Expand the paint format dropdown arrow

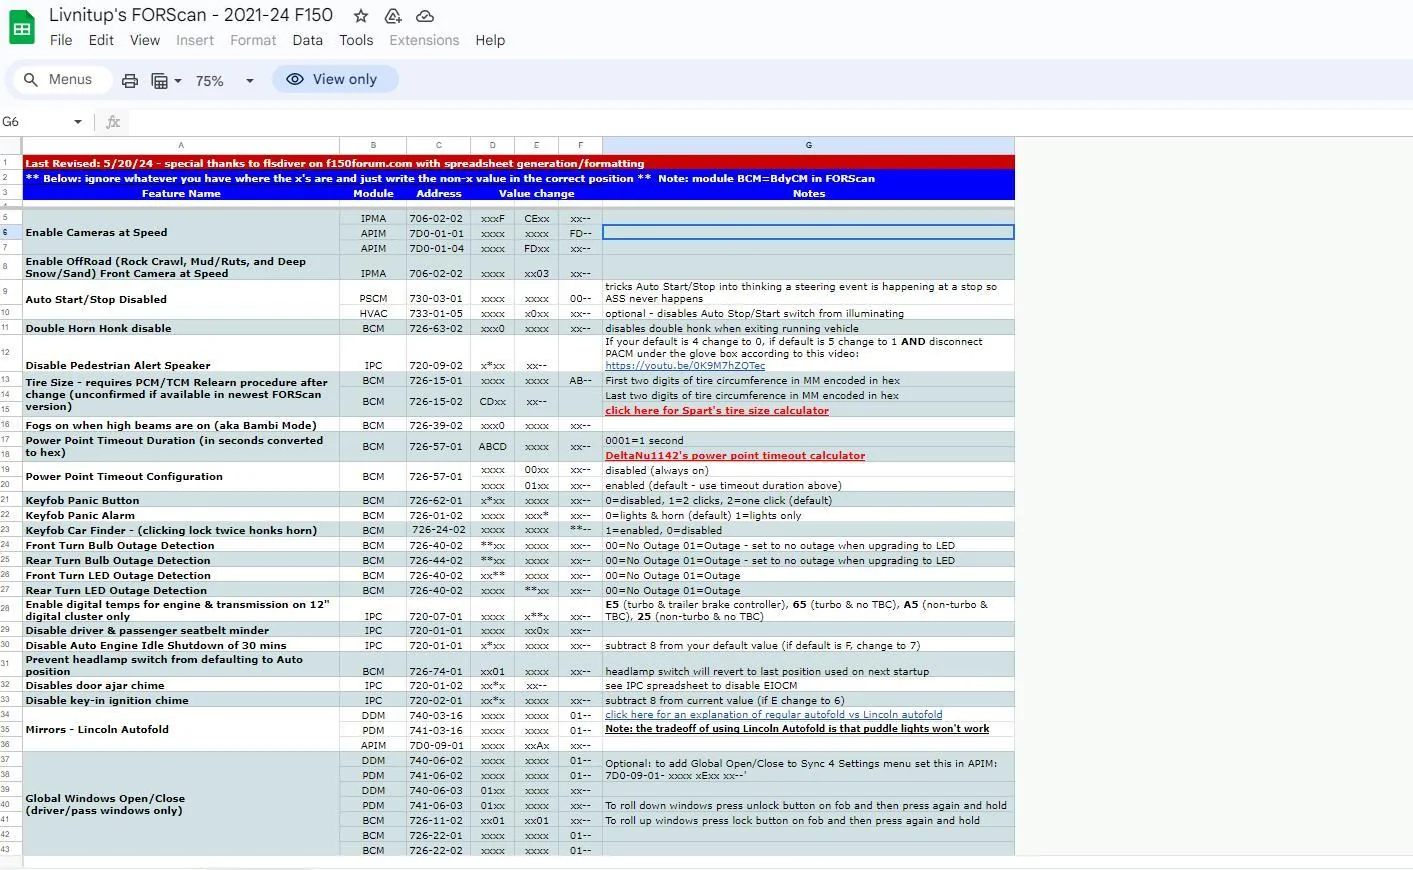(176, 79)
